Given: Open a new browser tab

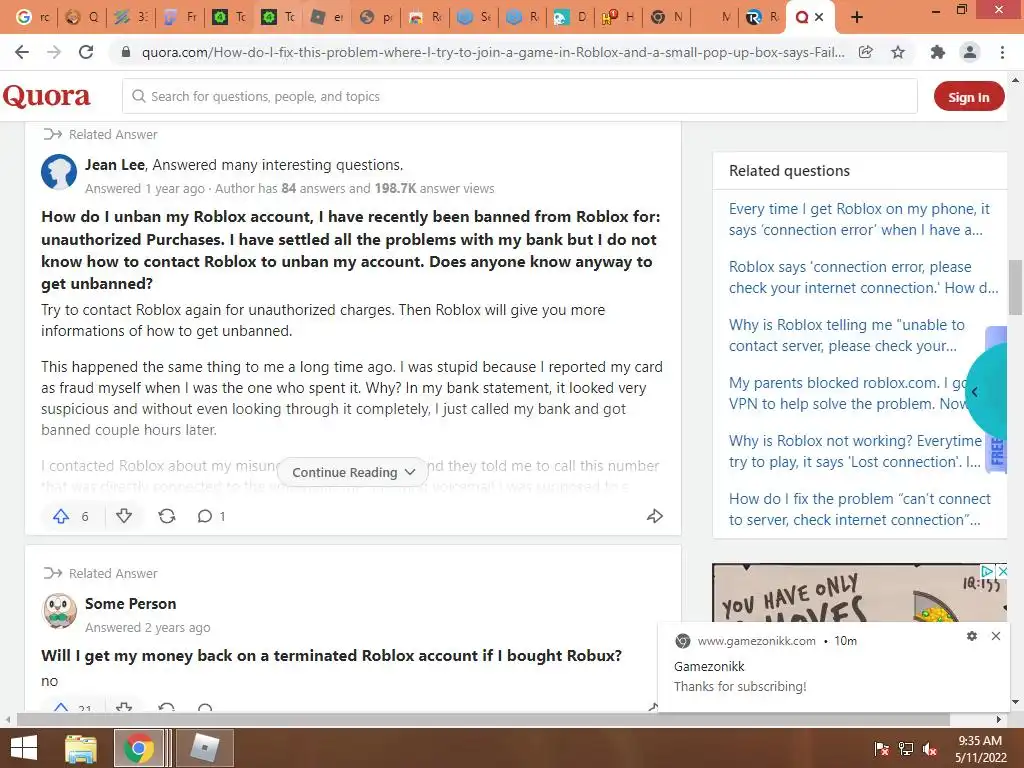Looking at the screenshot, I should tap(857, 17).
